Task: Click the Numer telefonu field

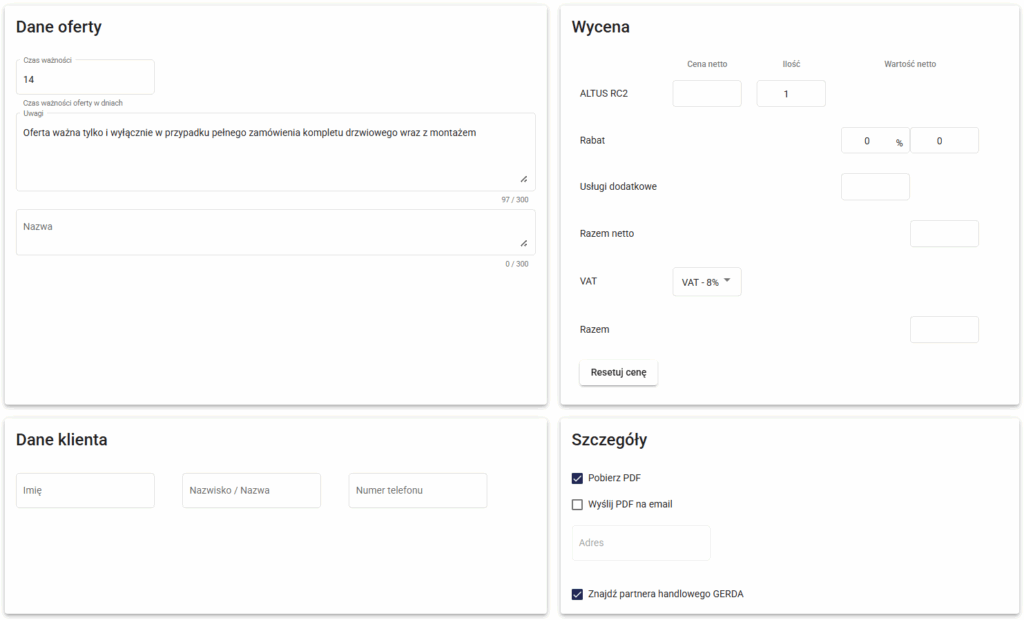Action: [417, 491]
